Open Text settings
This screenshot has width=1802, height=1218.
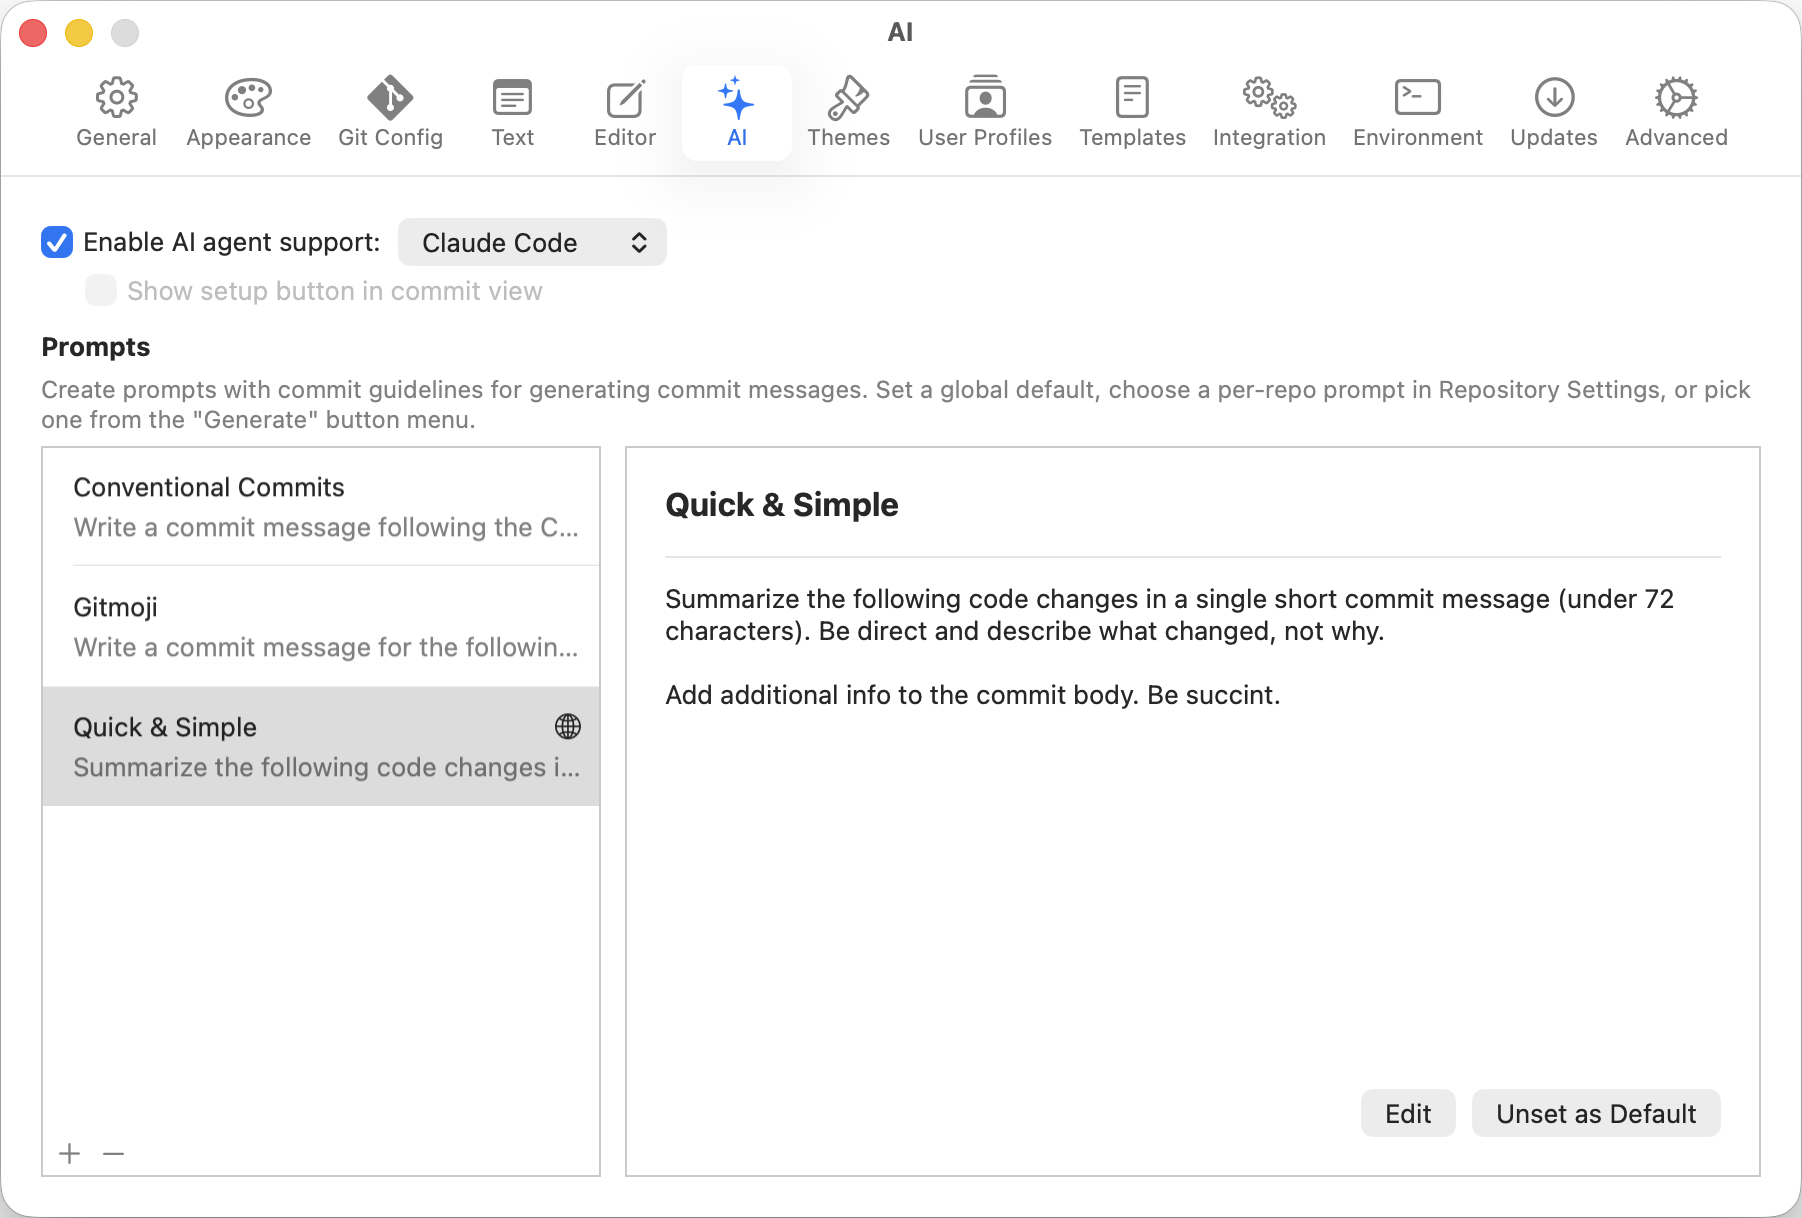coord(512,110)
